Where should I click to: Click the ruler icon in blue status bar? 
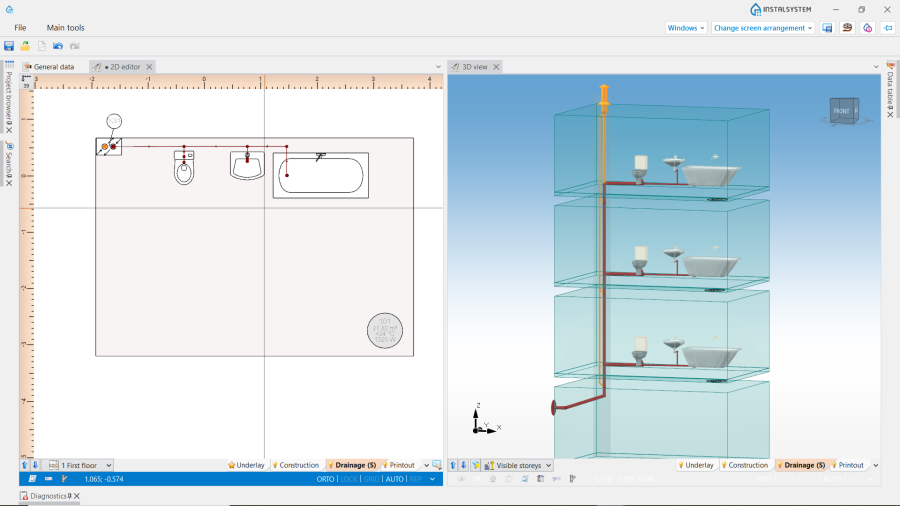pyautogui.click(x=48, y=479)
